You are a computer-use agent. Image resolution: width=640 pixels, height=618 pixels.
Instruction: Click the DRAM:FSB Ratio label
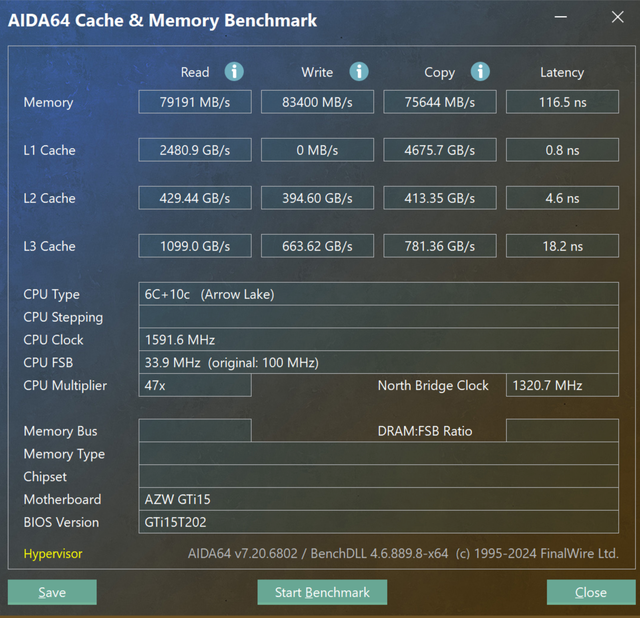point(425,431)
